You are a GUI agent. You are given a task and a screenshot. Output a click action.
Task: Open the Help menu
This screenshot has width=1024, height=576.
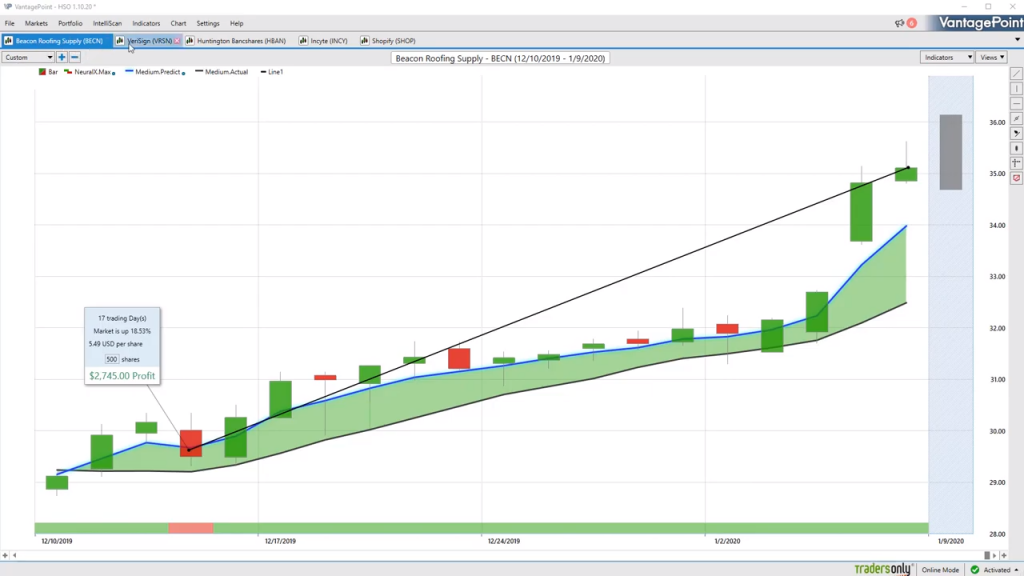pos(236,24)
